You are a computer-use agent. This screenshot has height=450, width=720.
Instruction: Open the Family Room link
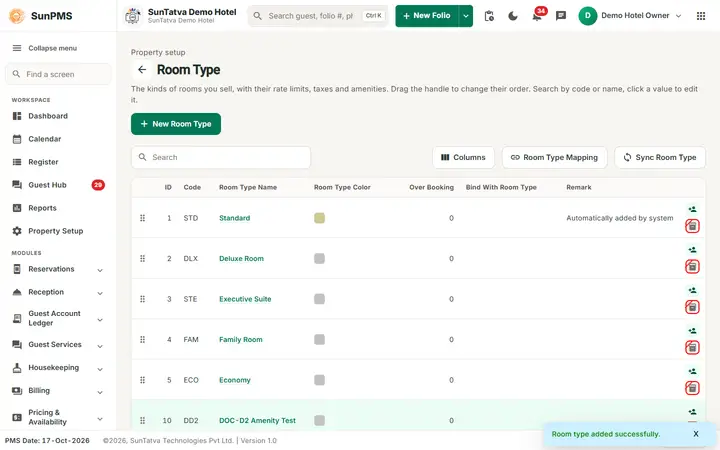pyautogui.click(x=241, y=339)
